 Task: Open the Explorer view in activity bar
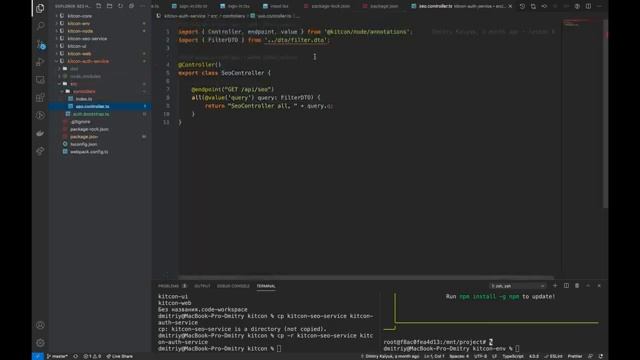pyautogui.click(x=40, y=8)
